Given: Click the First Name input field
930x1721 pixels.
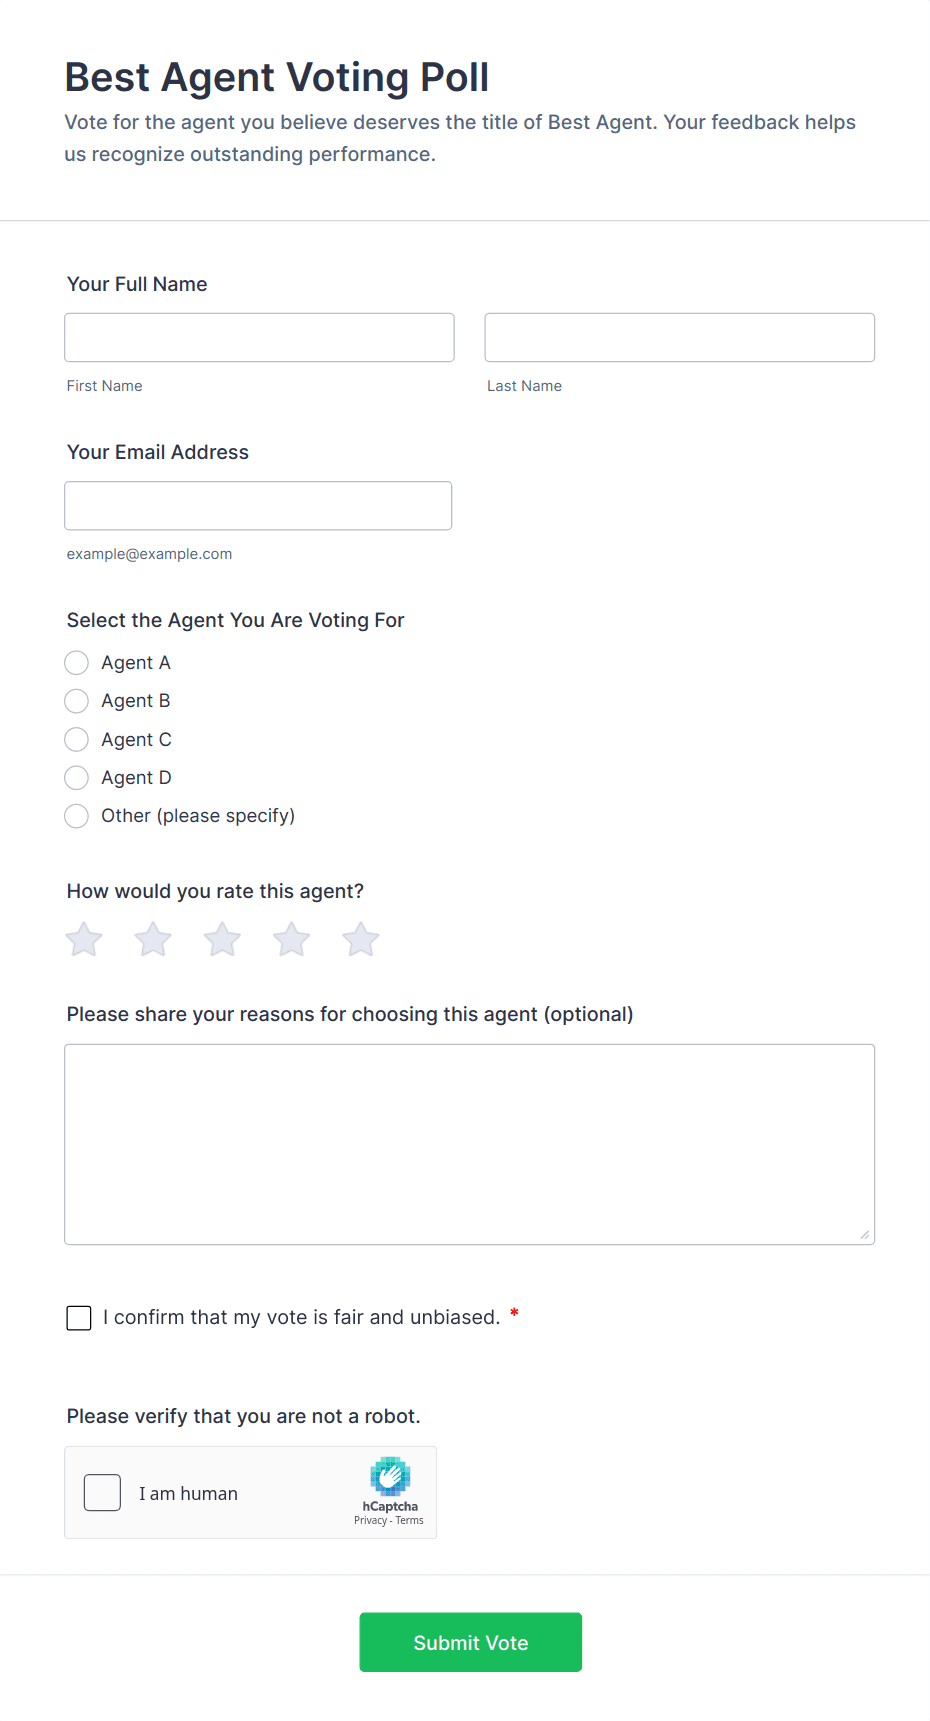Looking at the screenshot, I should [258, 337].
